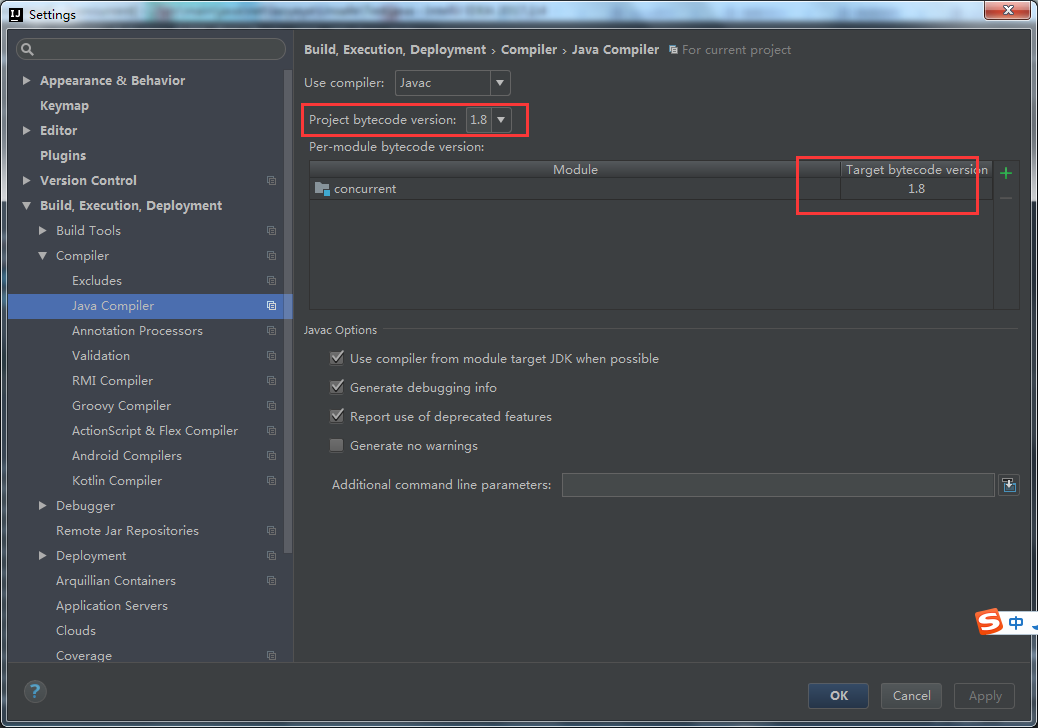Click the minus remove module icon
Image resolution: width=1038 pixels, height=728 pixels.
[1006, 198]
